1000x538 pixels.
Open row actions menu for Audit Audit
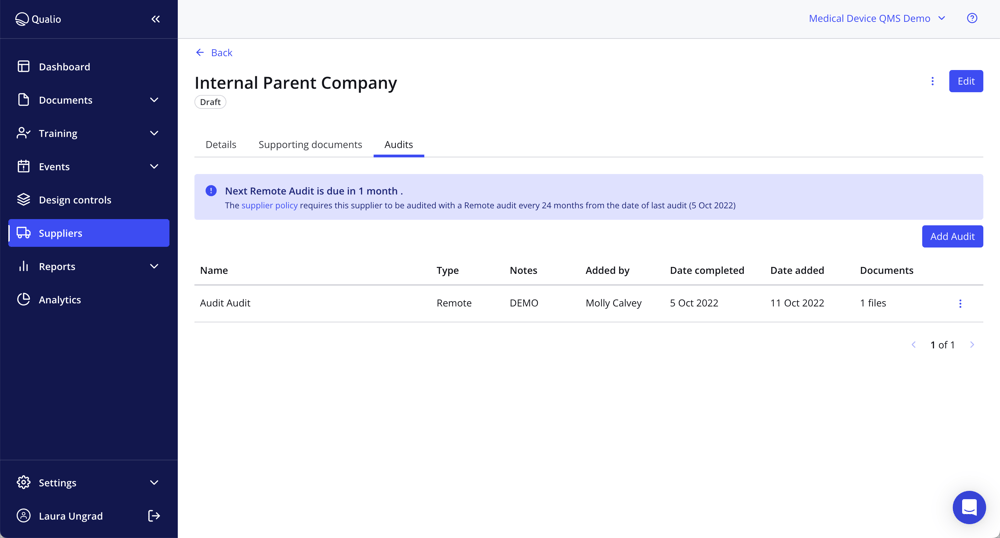coord(960,303)
